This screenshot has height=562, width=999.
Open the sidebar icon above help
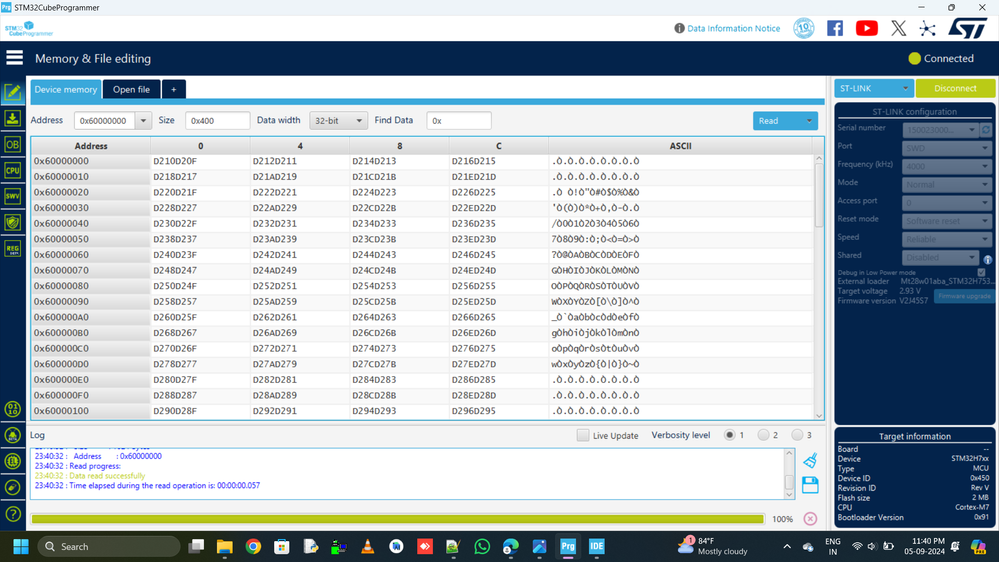tap(13, 487)
